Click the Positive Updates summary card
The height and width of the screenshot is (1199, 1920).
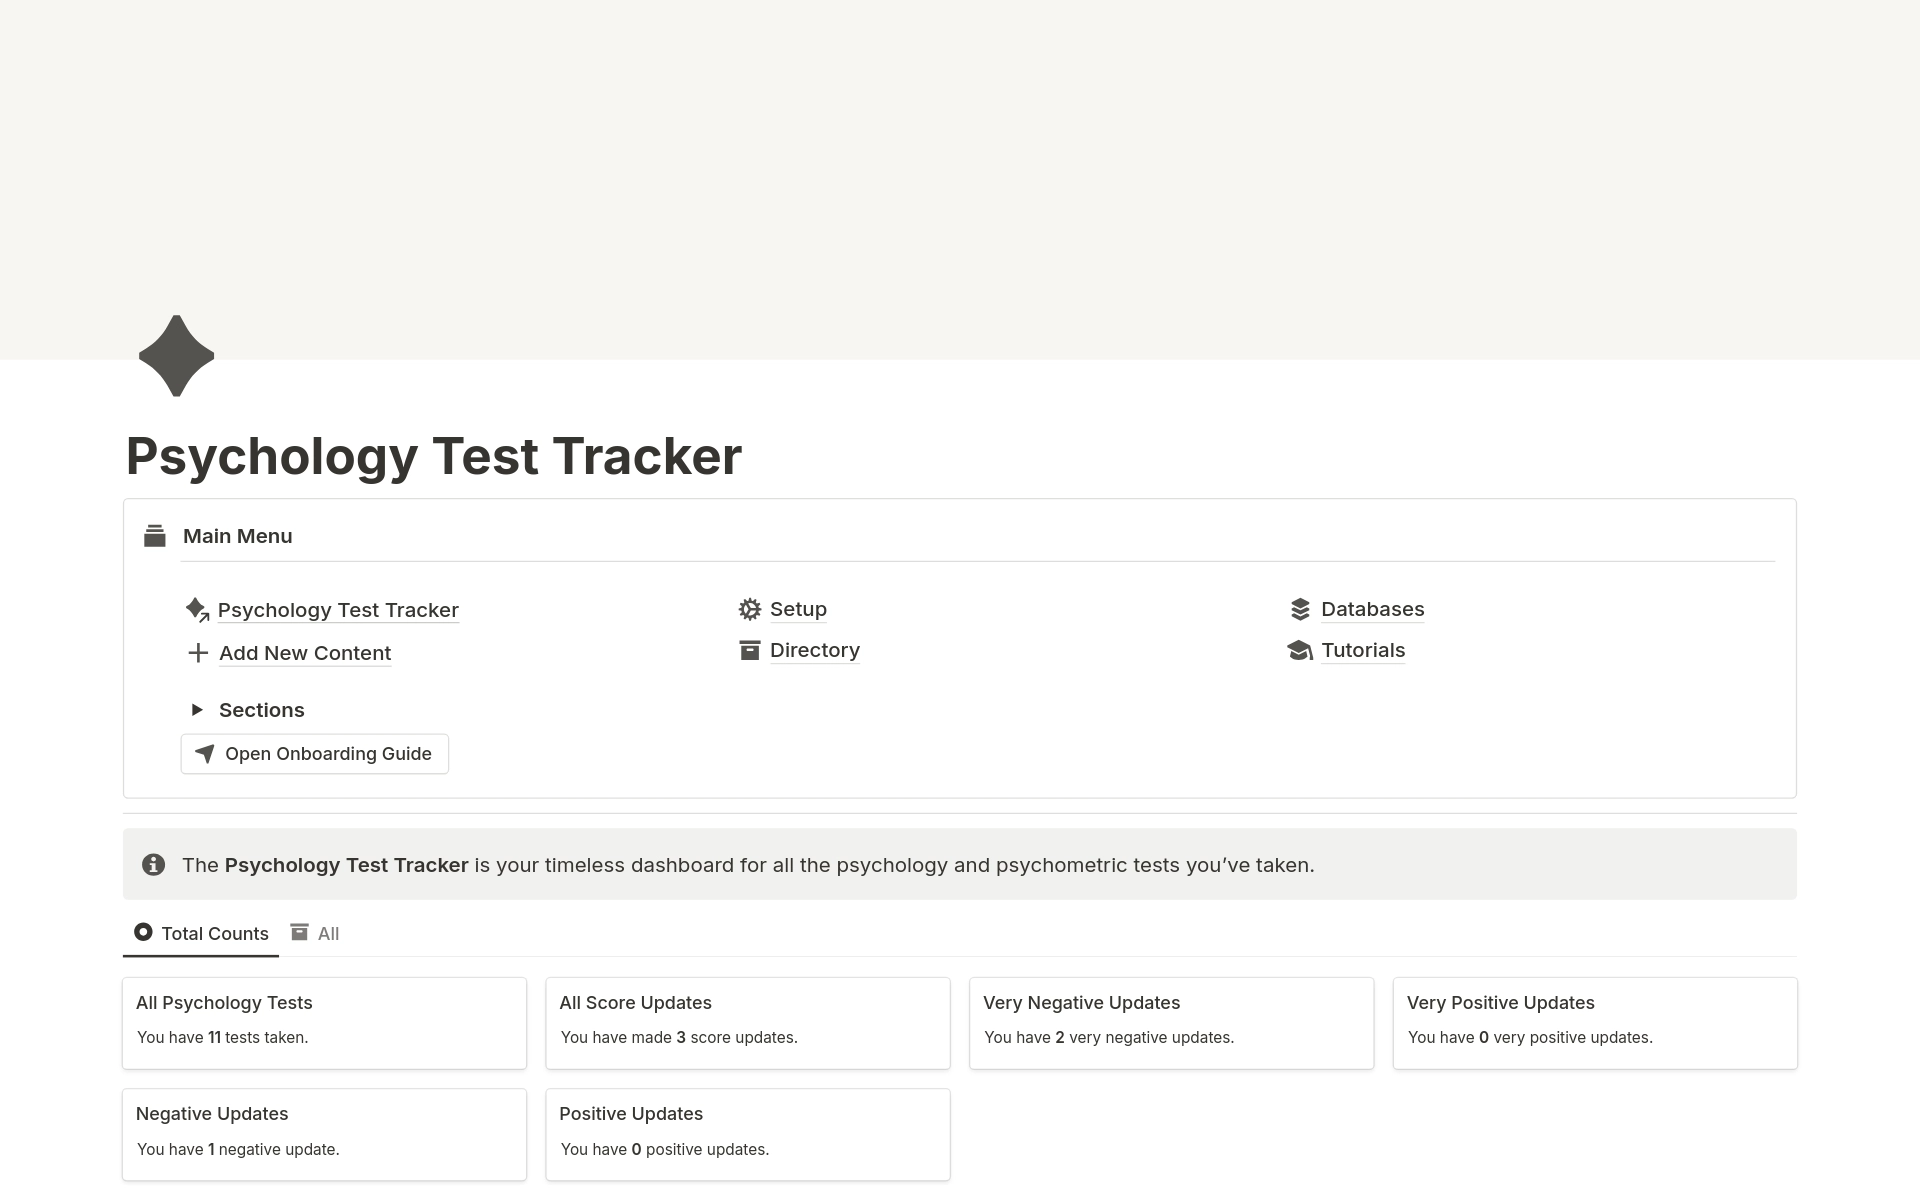point(747,1131)
